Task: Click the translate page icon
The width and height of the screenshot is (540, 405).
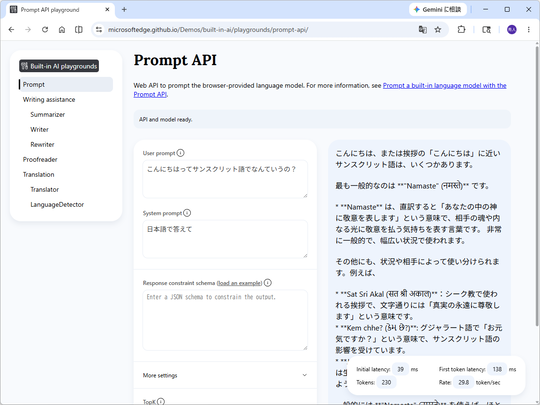Action: [423, 30]
